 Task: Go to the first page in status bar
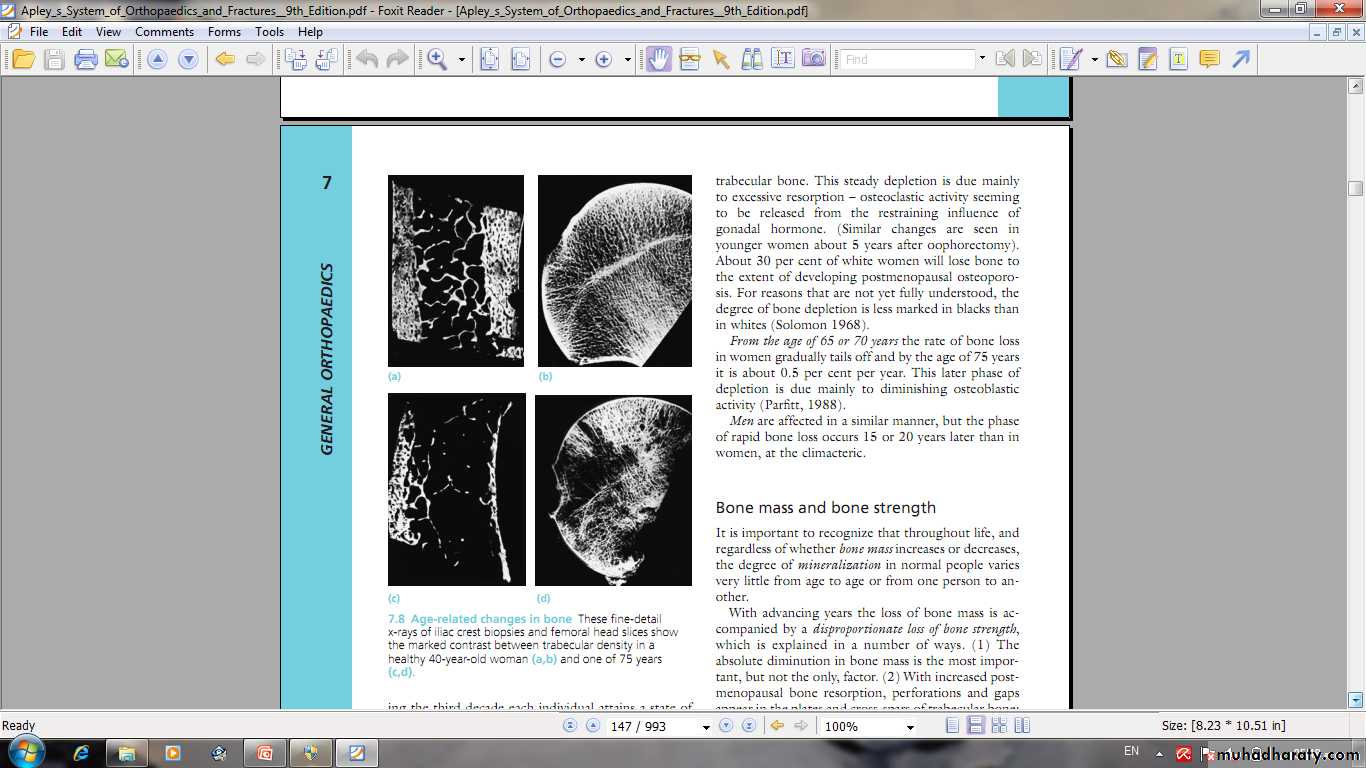point(570,726)
